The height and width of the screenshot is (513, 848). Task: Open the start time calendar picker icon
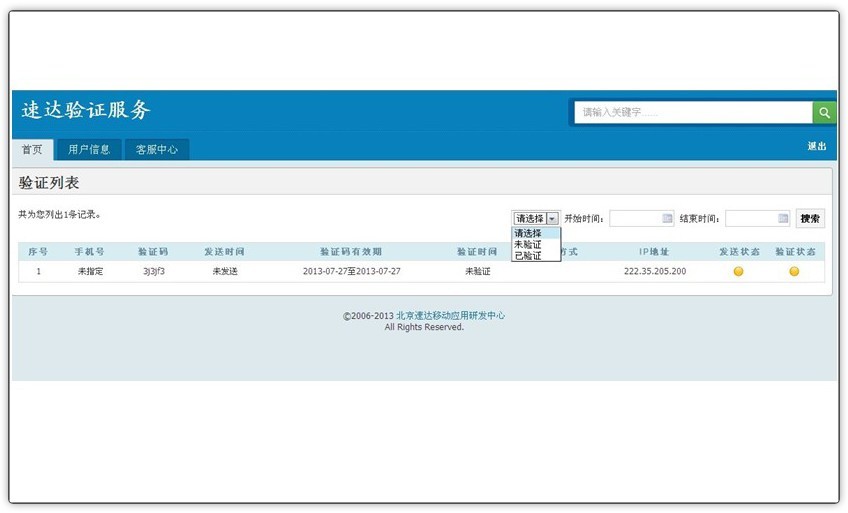668,218
